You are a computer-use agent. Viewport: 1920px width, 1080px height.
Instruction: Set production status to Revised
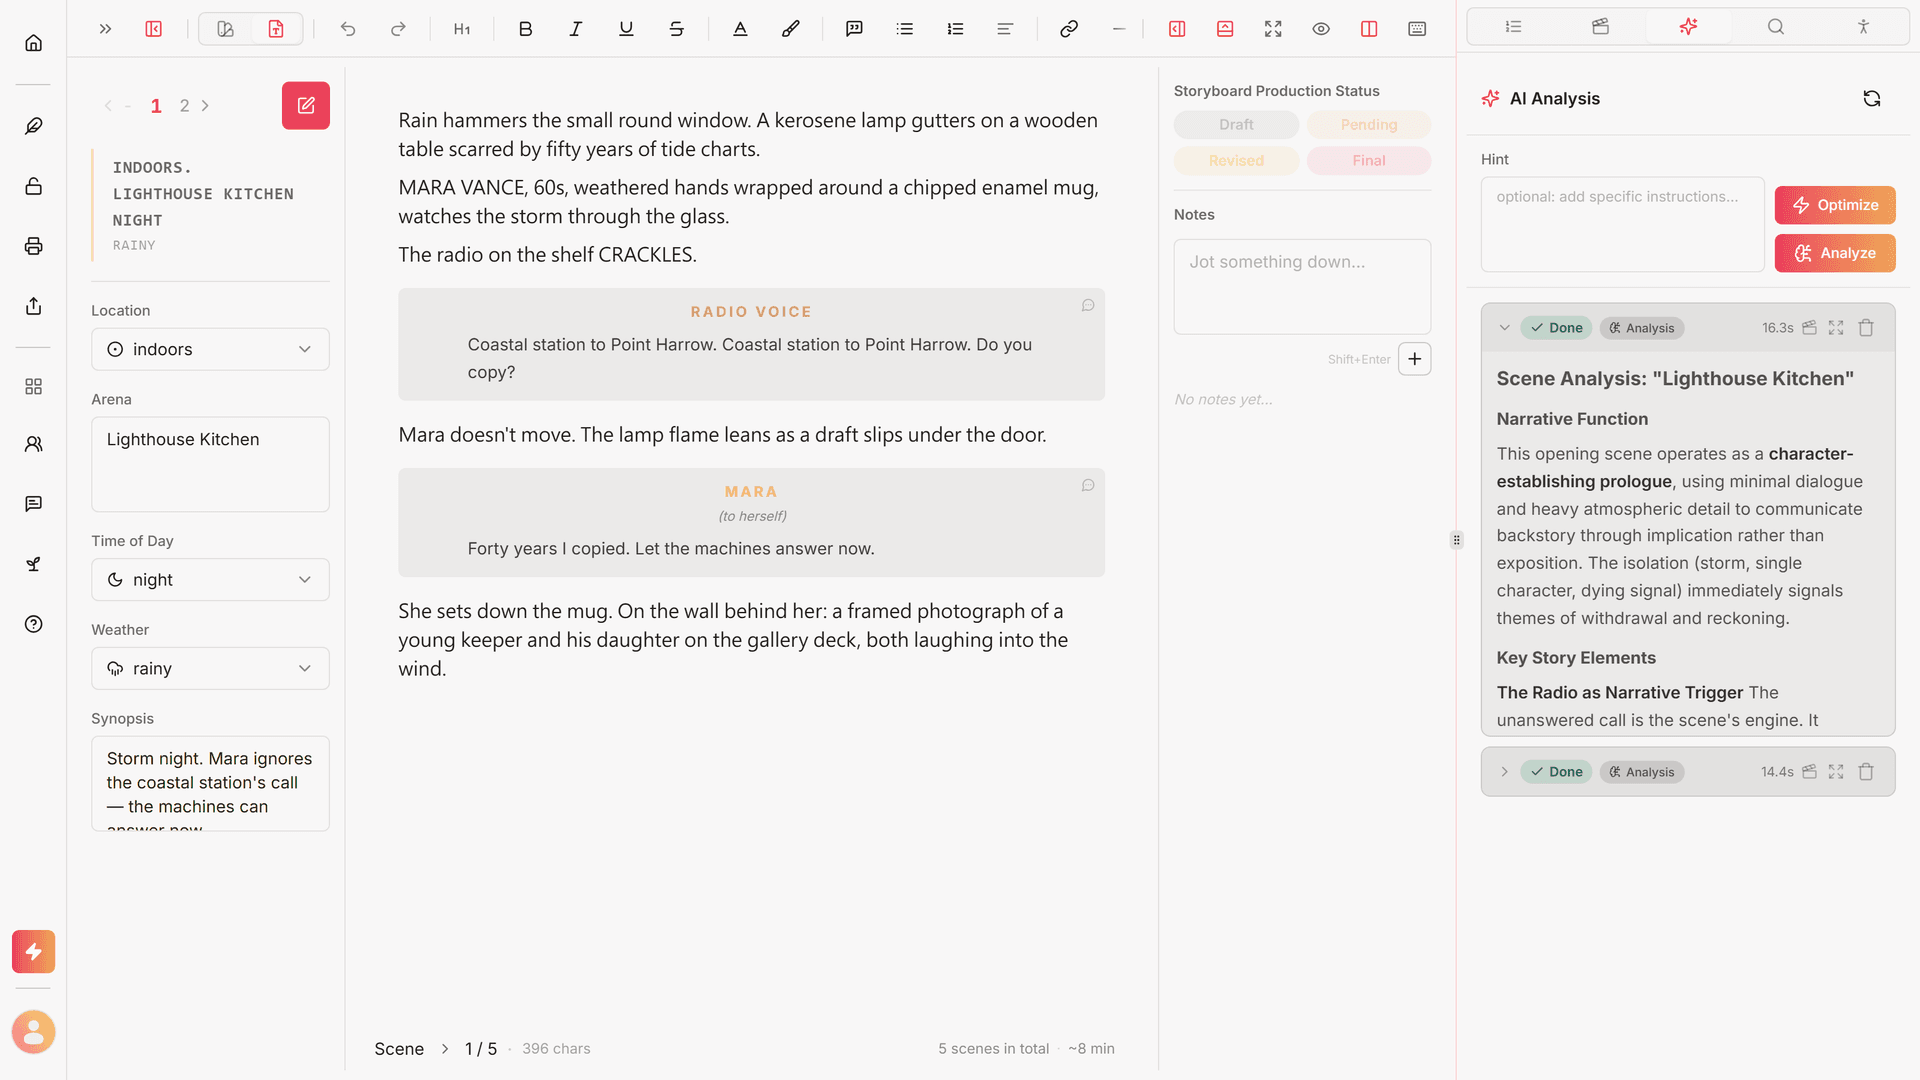click(1236, 161)
